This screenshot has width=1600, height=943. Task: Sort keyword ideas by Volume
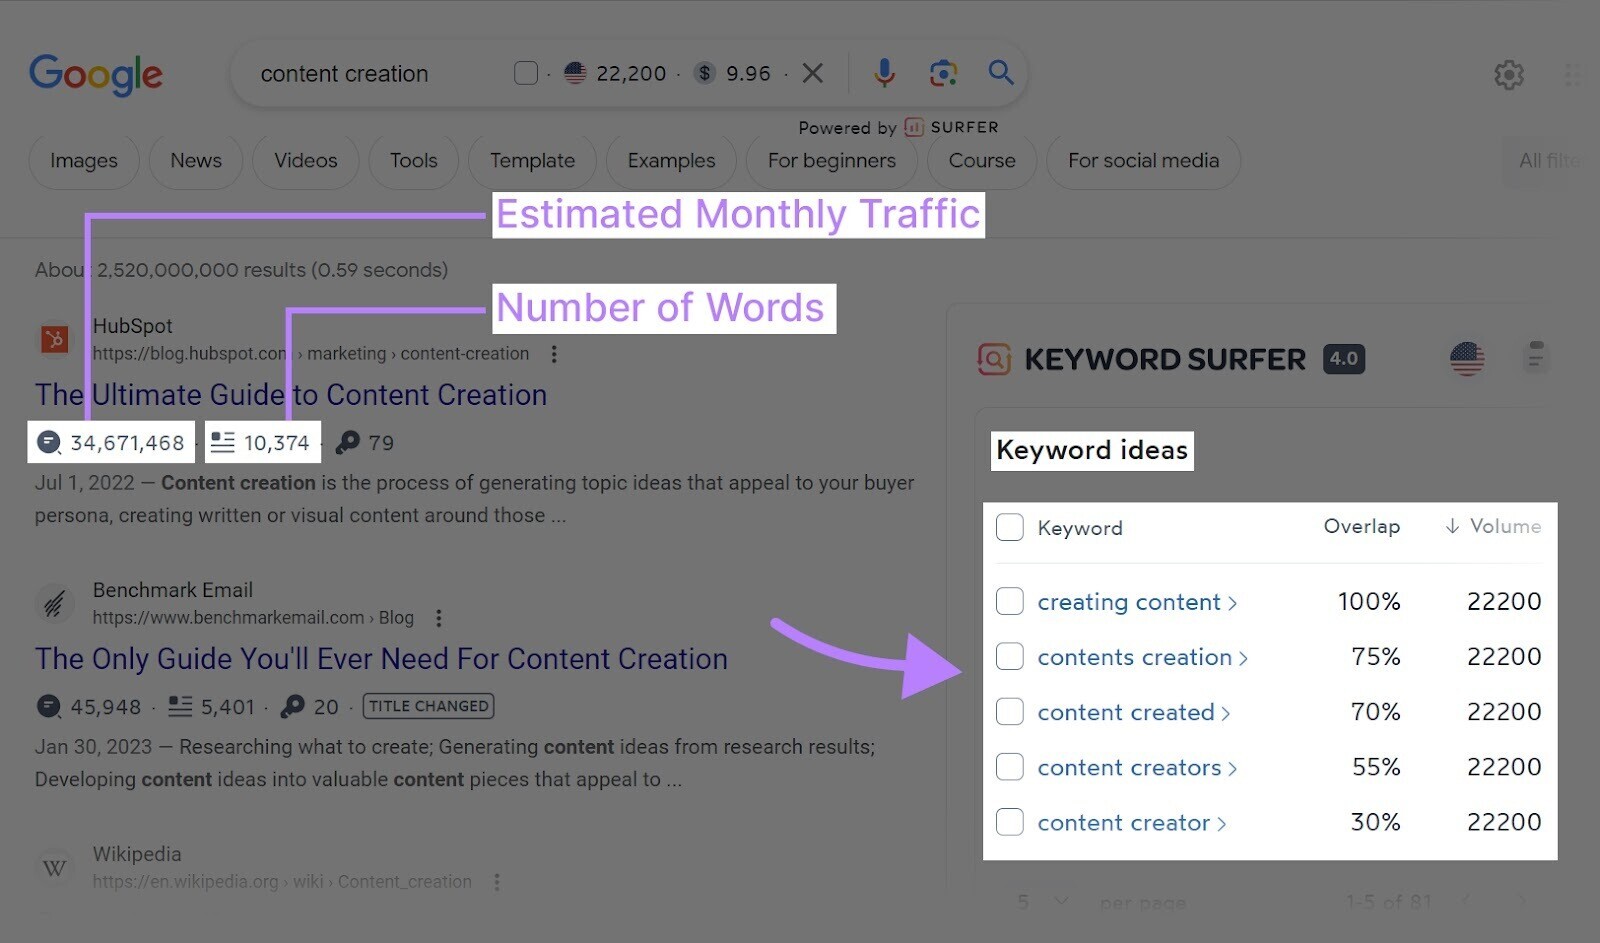point(1493,526)
